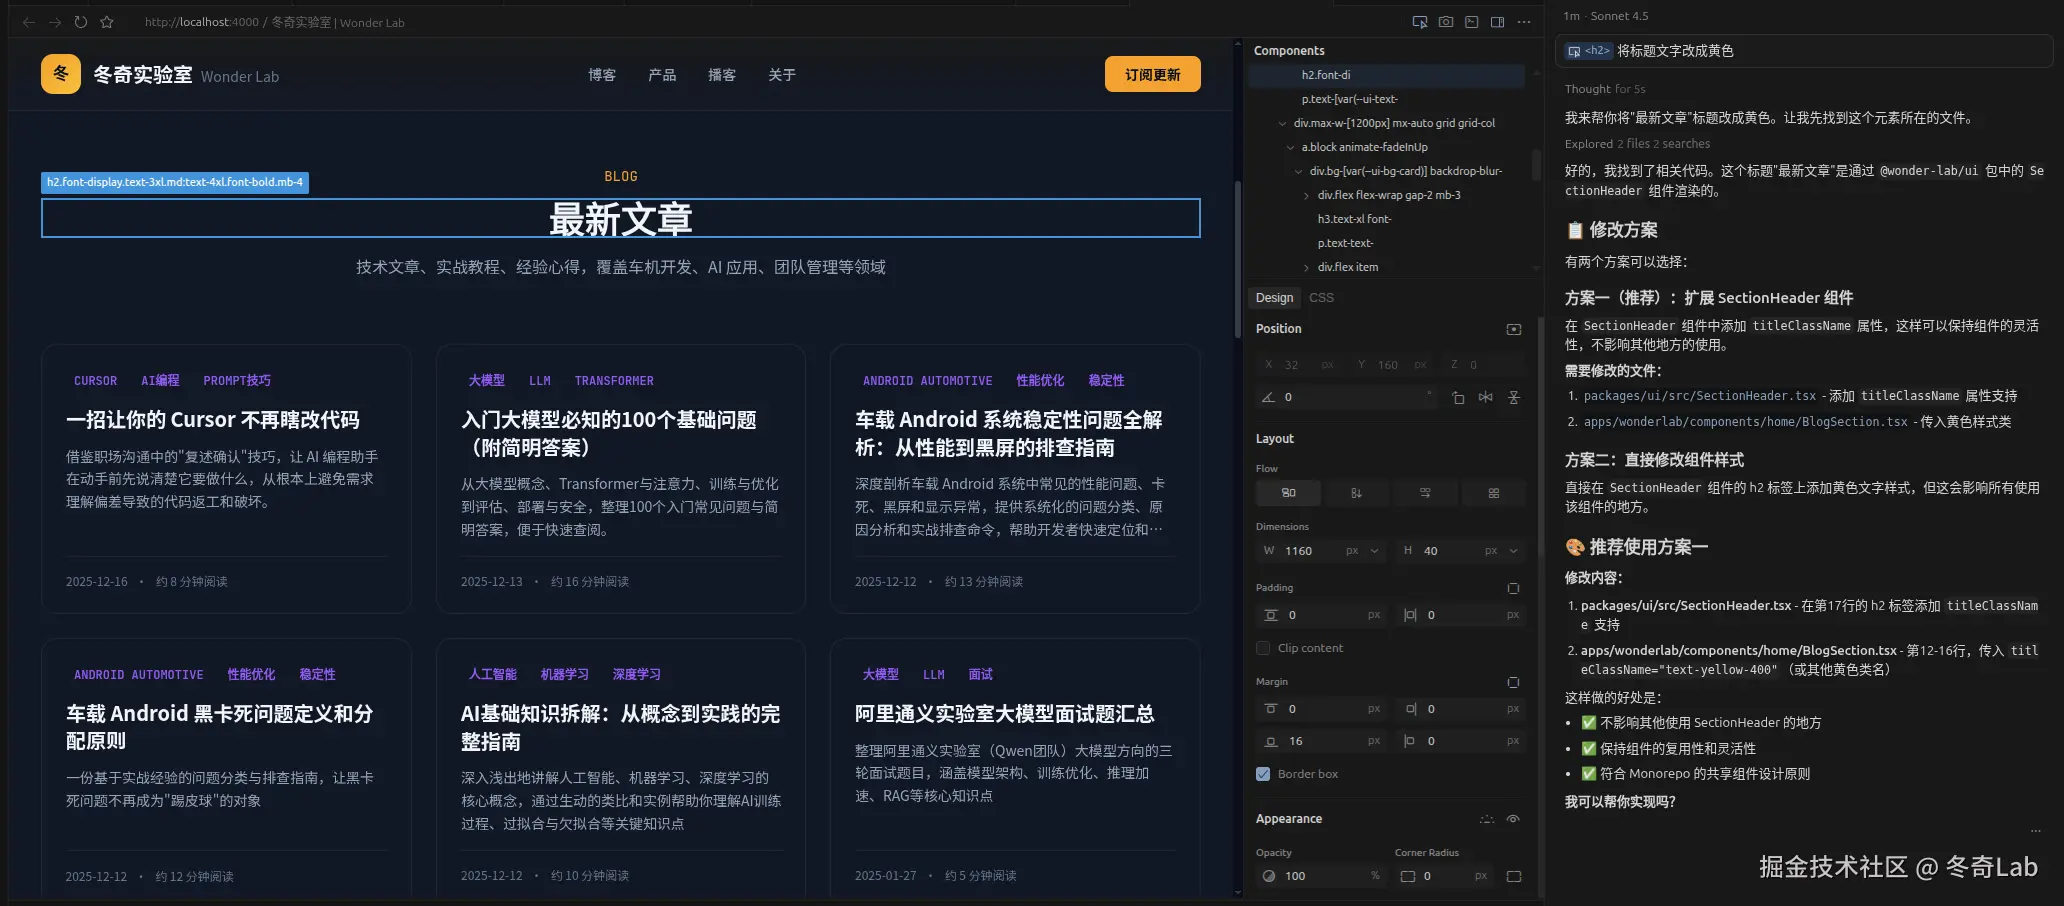This screenshot has width=2064, height=906.
Task: Click the Opacity value control
Action: click(1295, 875)
